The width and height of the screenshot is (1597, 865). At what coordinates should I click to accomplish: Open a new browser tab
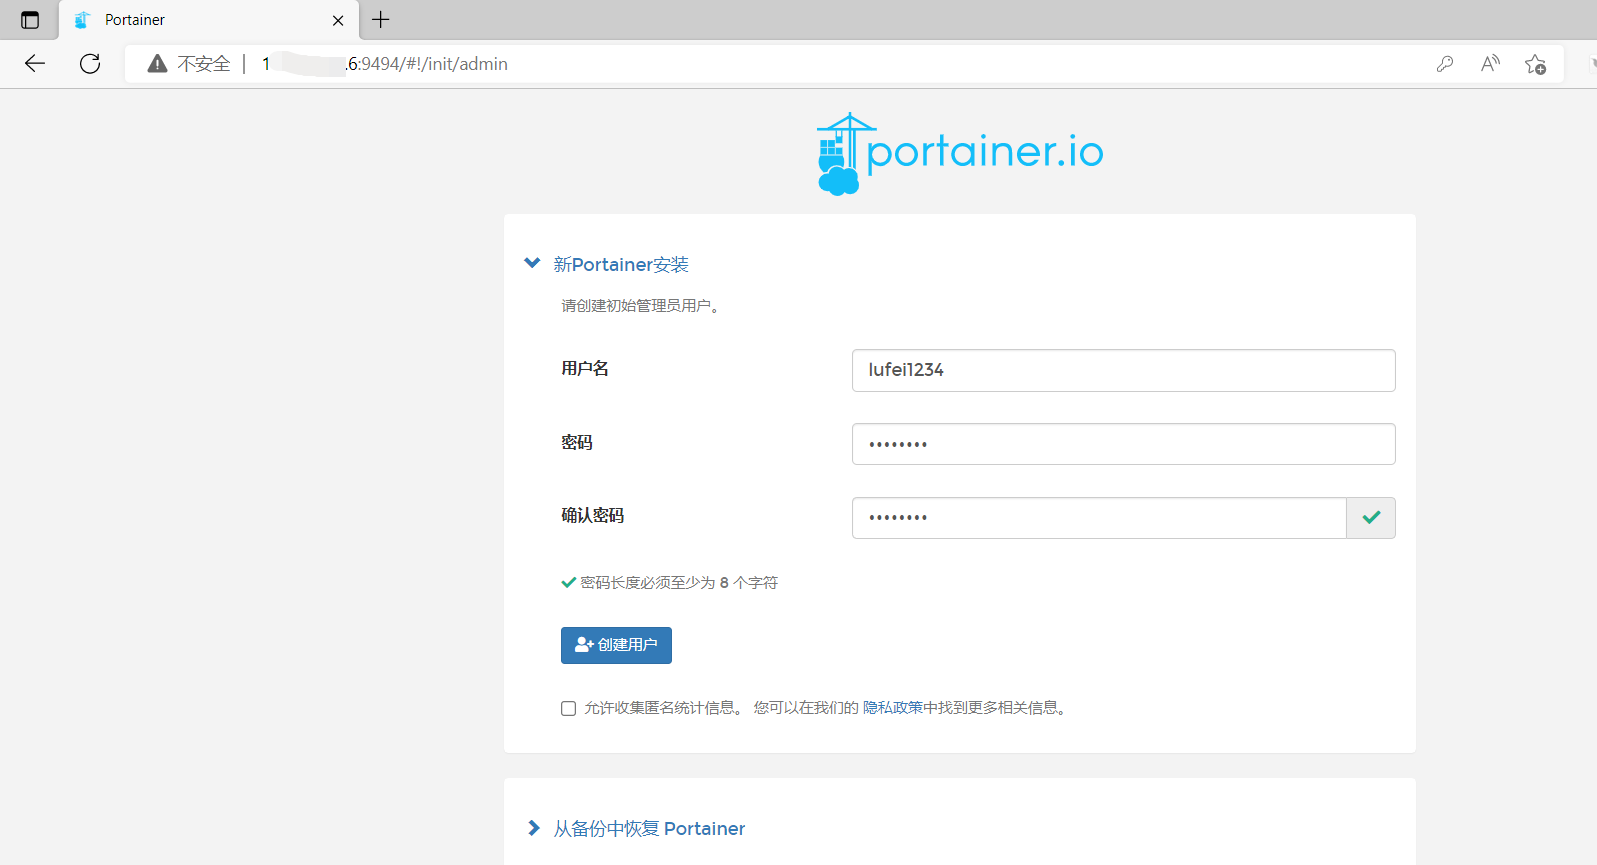(381, 19)
